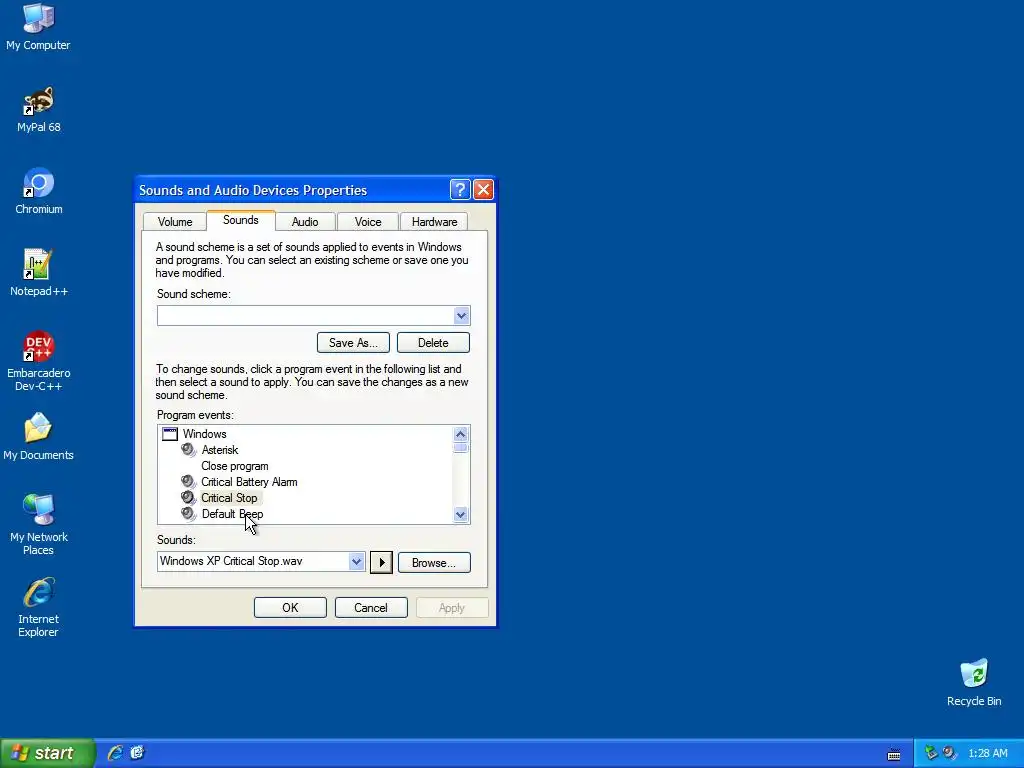The width and height of the screenshot is (1024, 768).
Task: Click the network connection tray icon
Action: click(931, 753)
